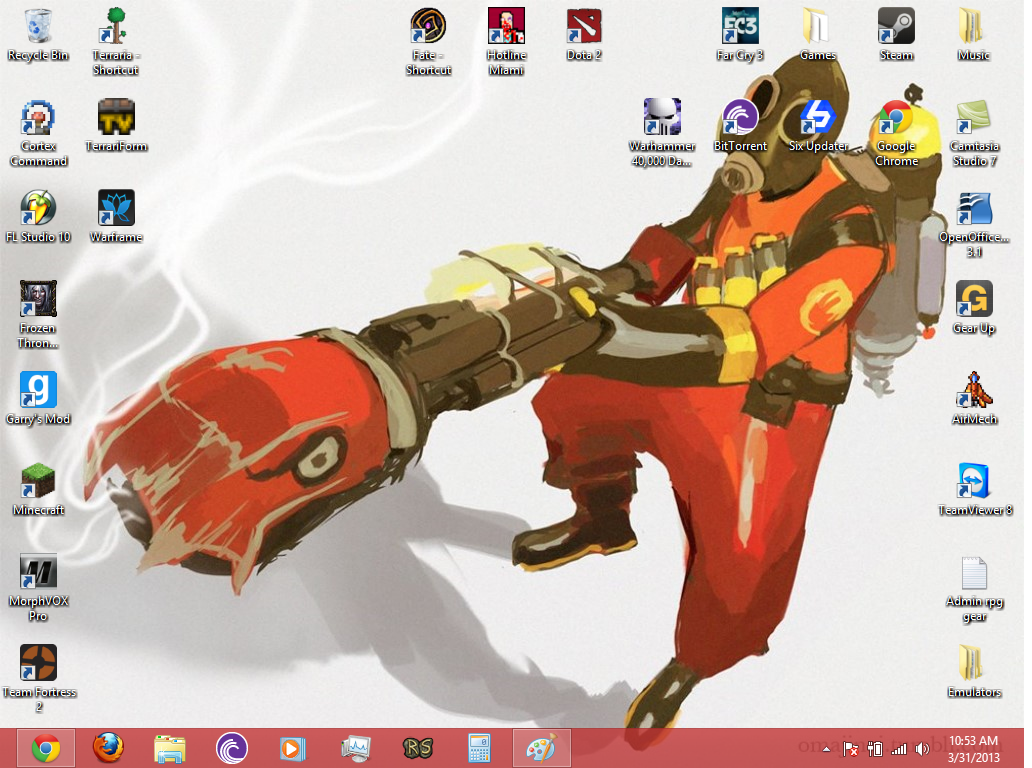1032x768 pixels.
Task: Click the BitTorrent taskbar button
Action: click(x=232, y=748)
